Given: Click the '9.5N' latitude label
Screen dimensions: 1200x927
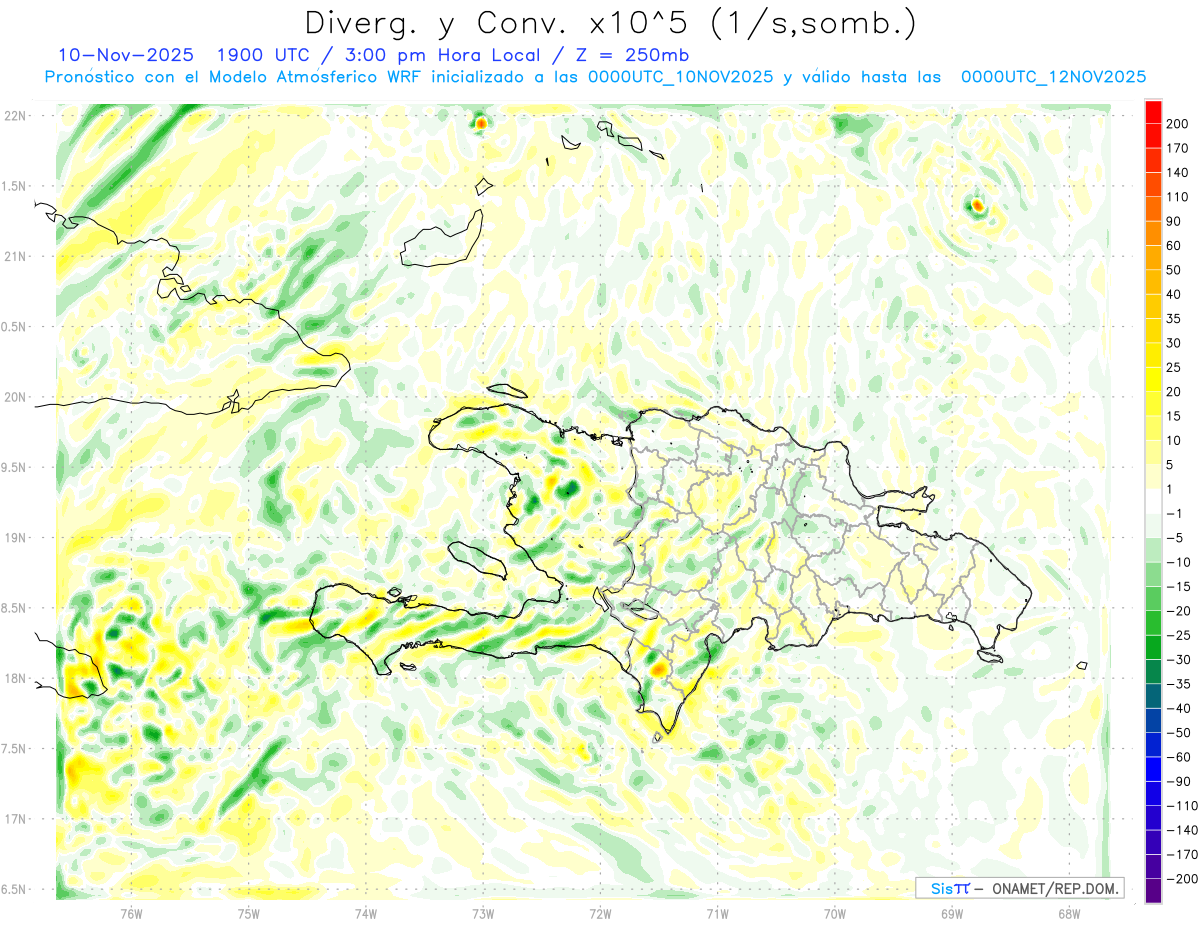Looking at the screenshot, I should coord(14,467).
